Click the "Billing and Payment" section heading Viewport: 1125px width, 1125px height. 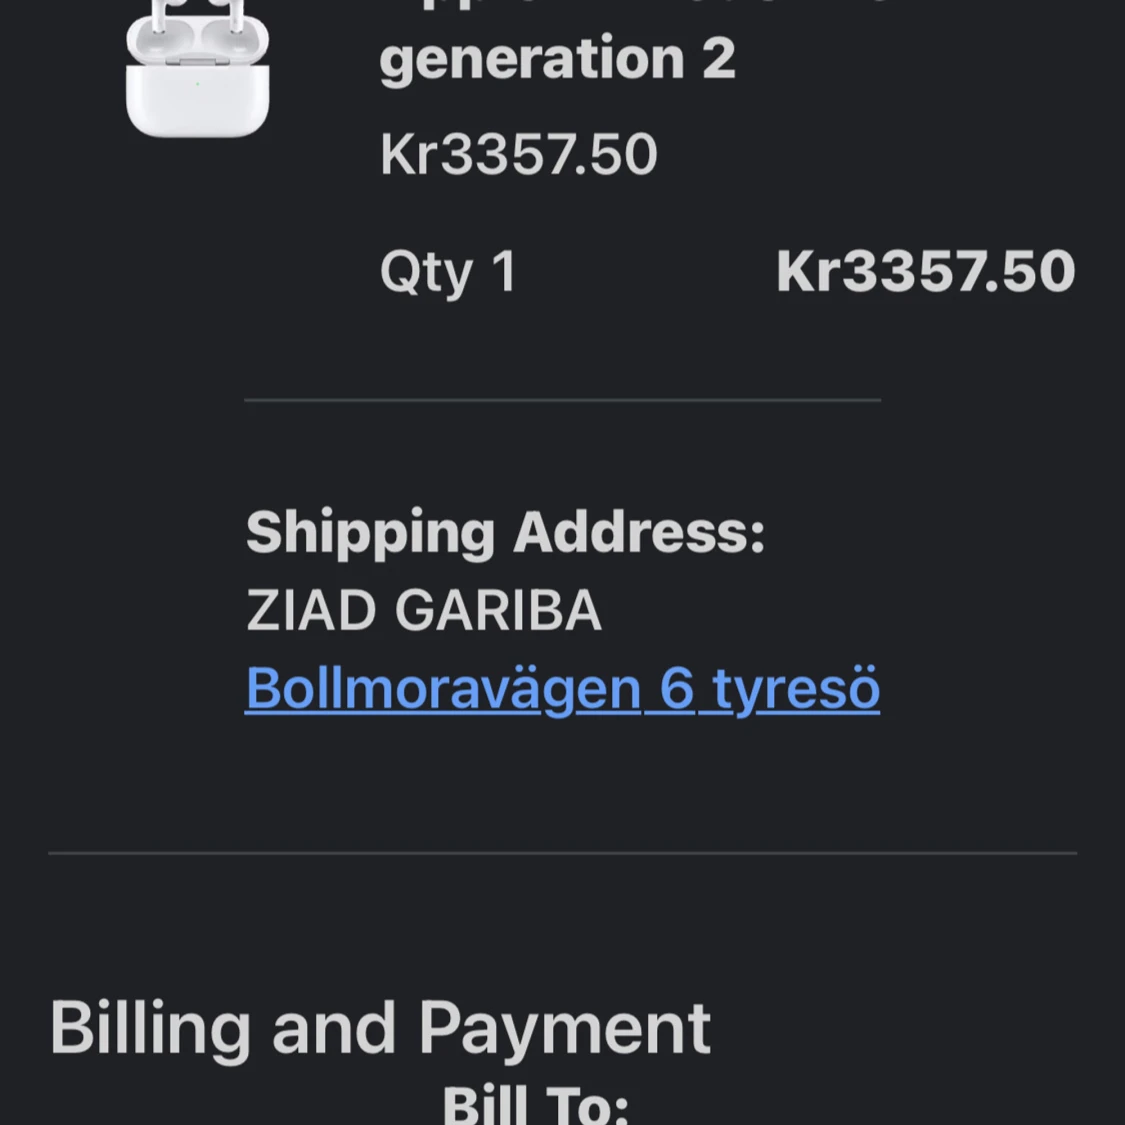tap(379, 1028)
